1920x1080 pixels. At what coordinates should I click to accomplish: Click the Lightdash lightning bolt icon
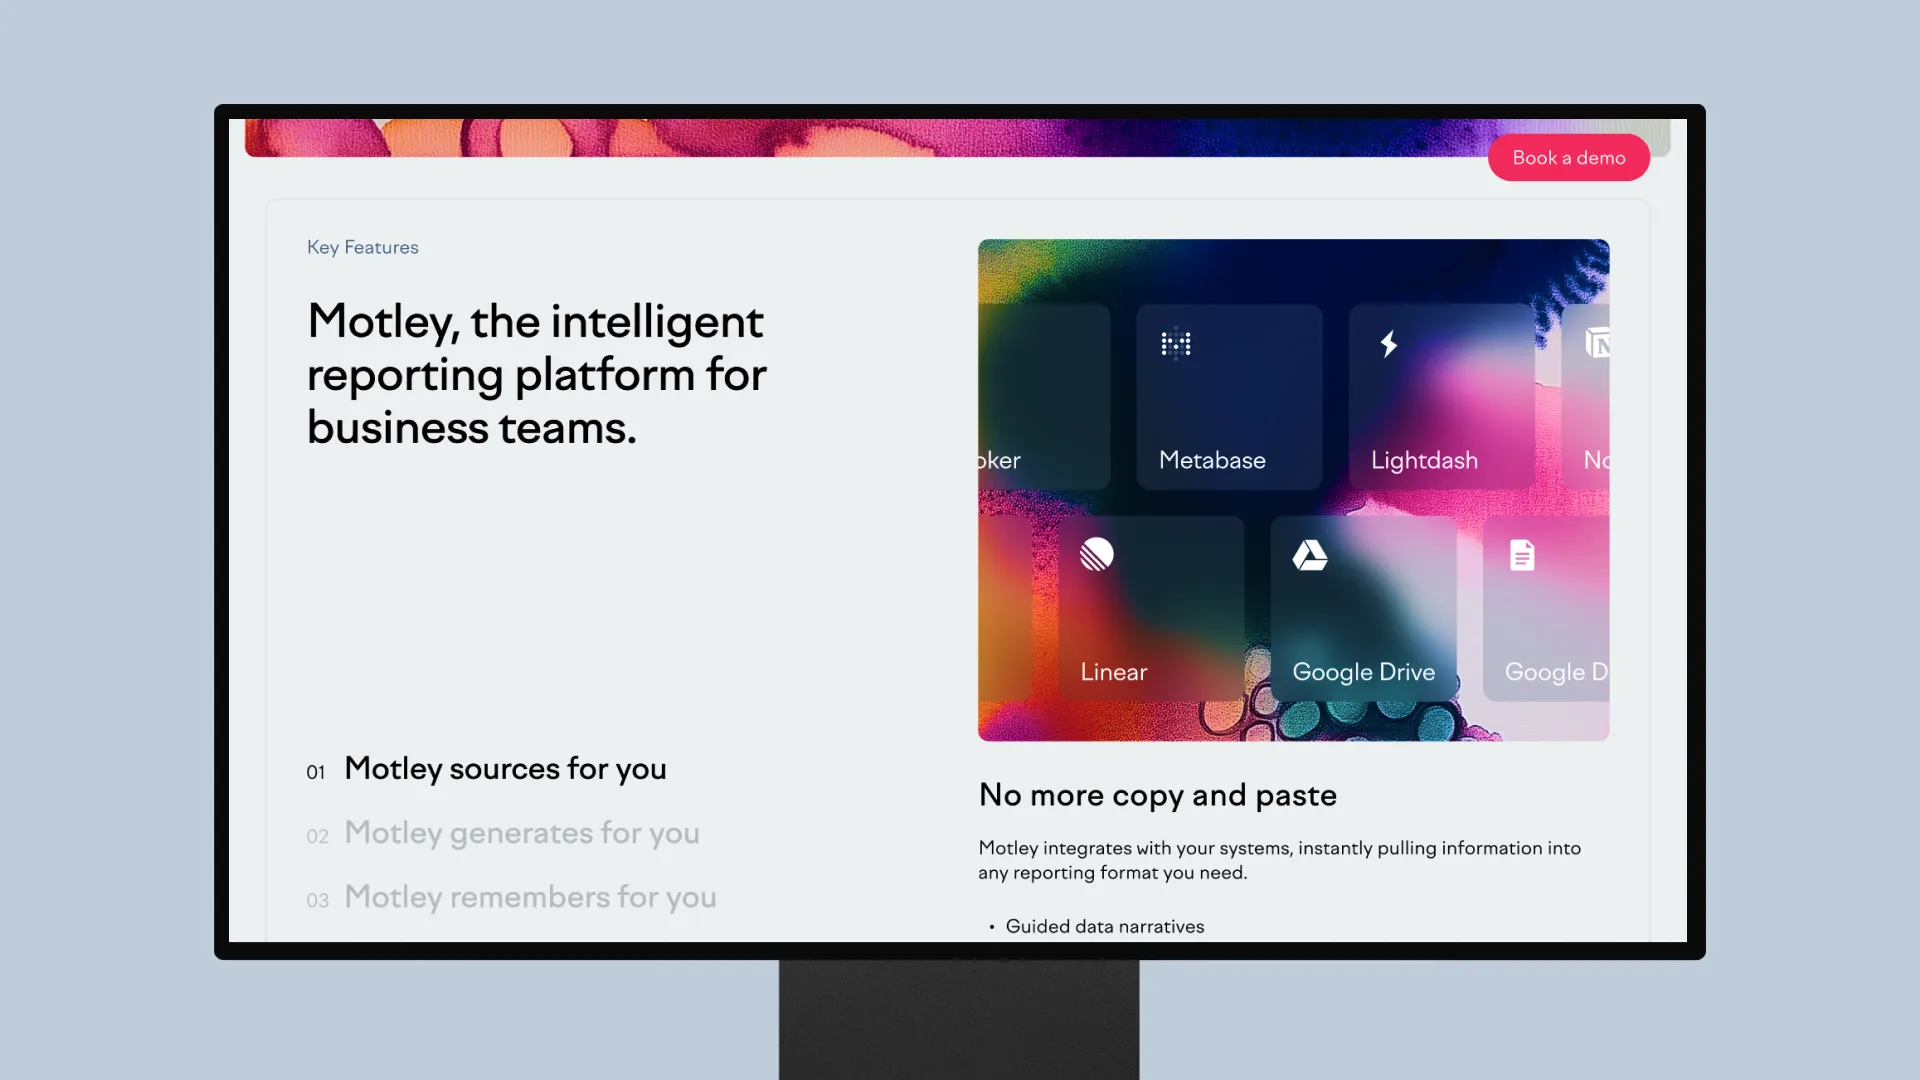coord(1389,344)
